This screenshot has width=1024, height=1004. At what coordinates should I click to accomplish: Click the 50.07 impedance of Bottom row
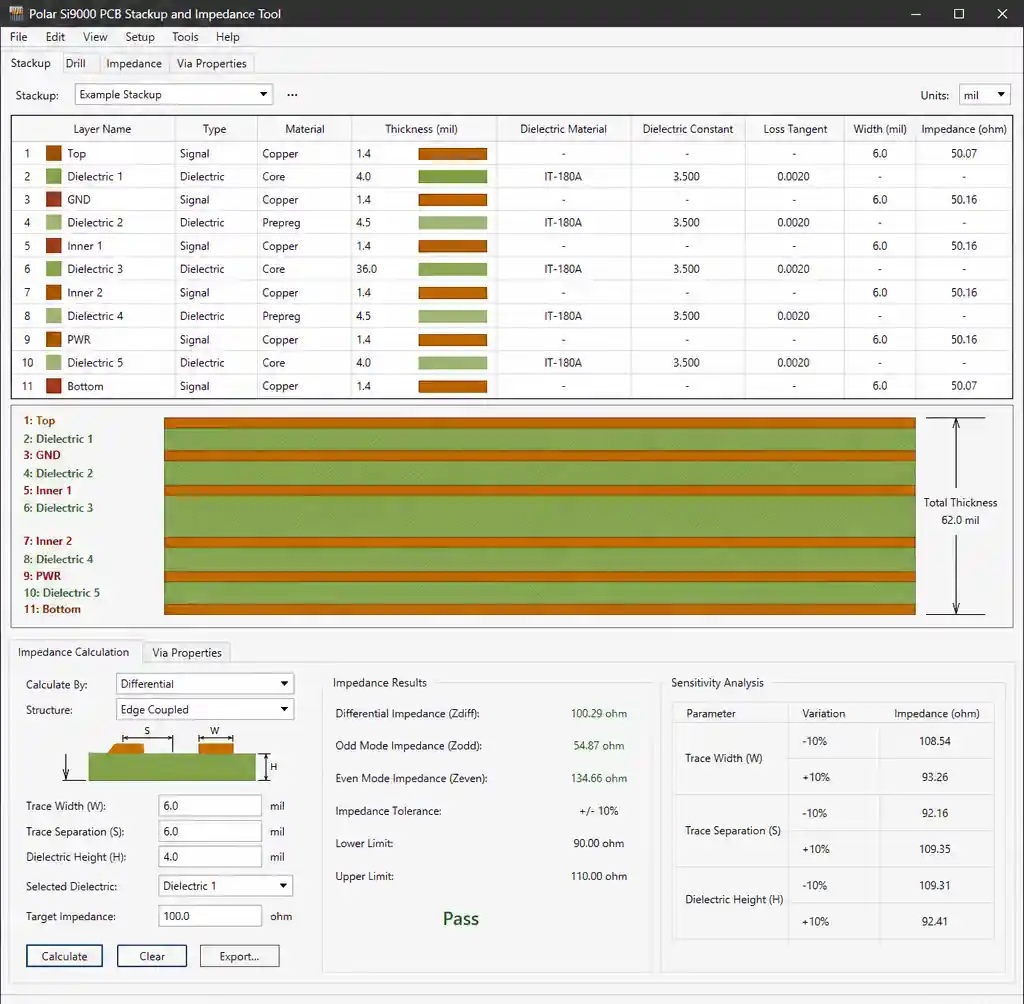[x=964, y=386]
